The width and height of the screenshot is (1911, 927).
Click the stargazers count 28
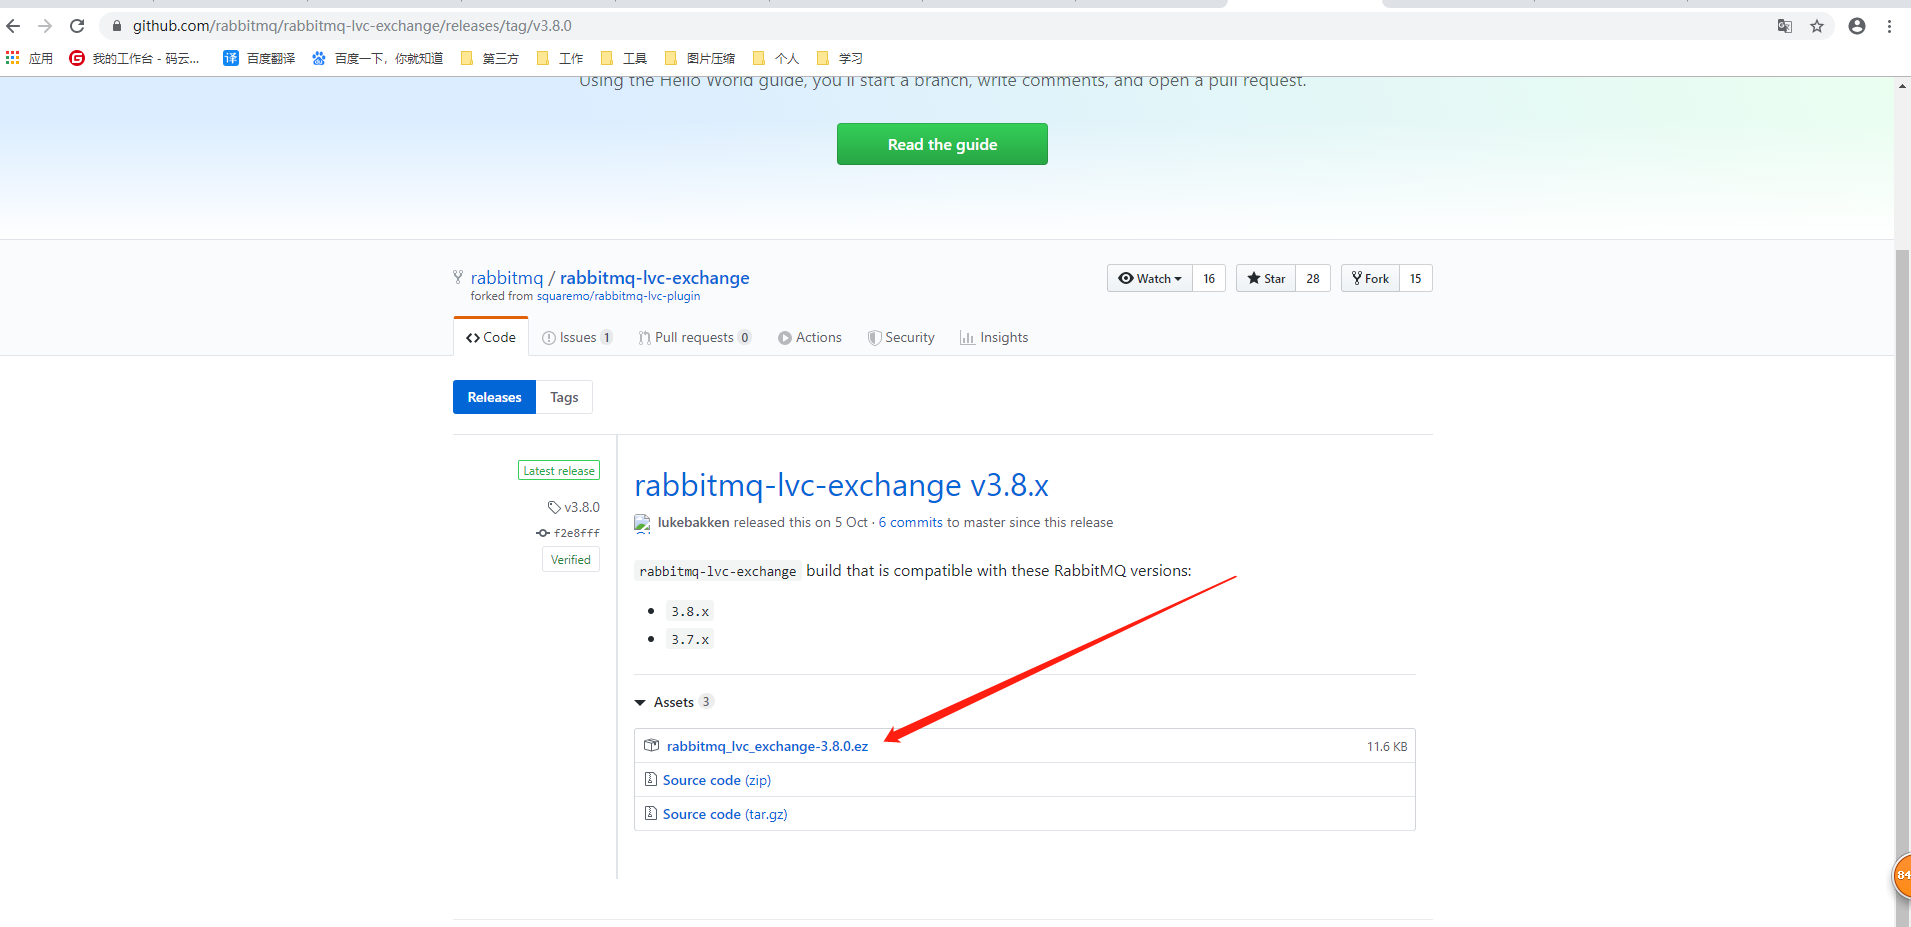1313,278
